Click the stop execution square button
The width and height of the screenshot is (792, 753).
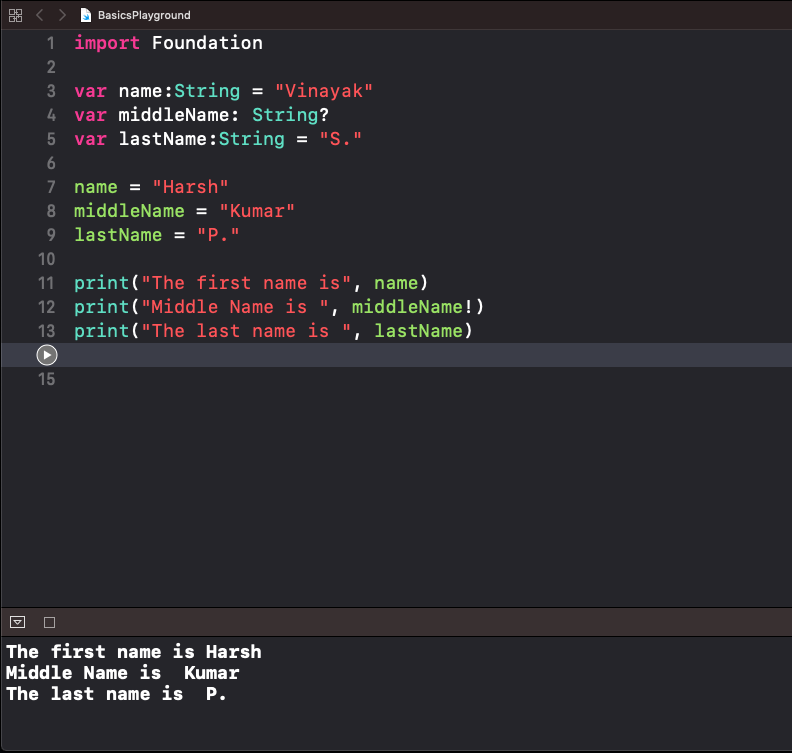(49, 622)
